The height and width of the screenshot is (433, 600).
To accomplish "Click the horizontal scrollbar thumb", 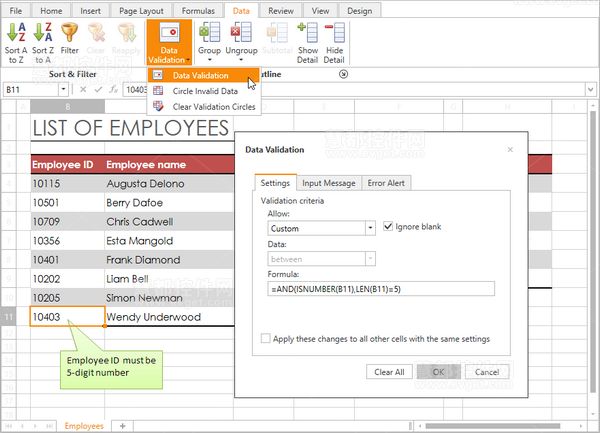I will tap(493, 426).
